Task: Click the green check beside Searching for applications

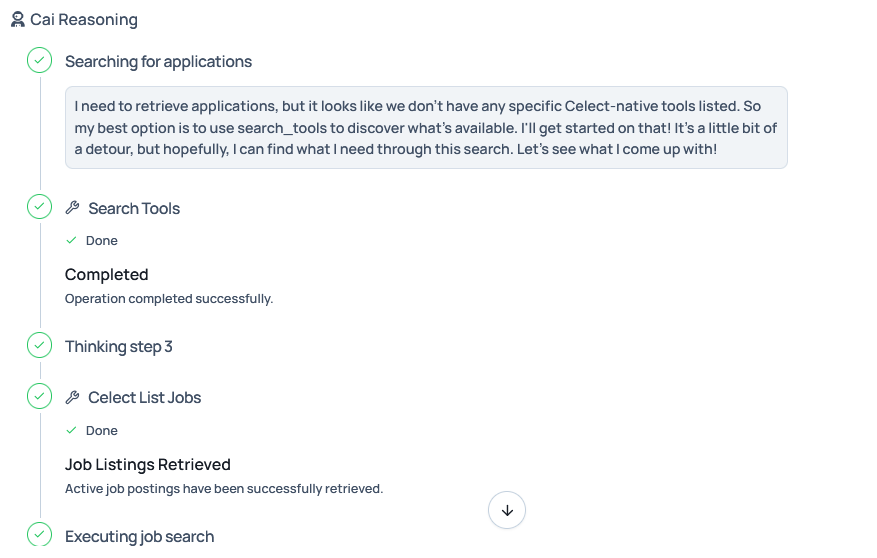Action: [39, 61]
